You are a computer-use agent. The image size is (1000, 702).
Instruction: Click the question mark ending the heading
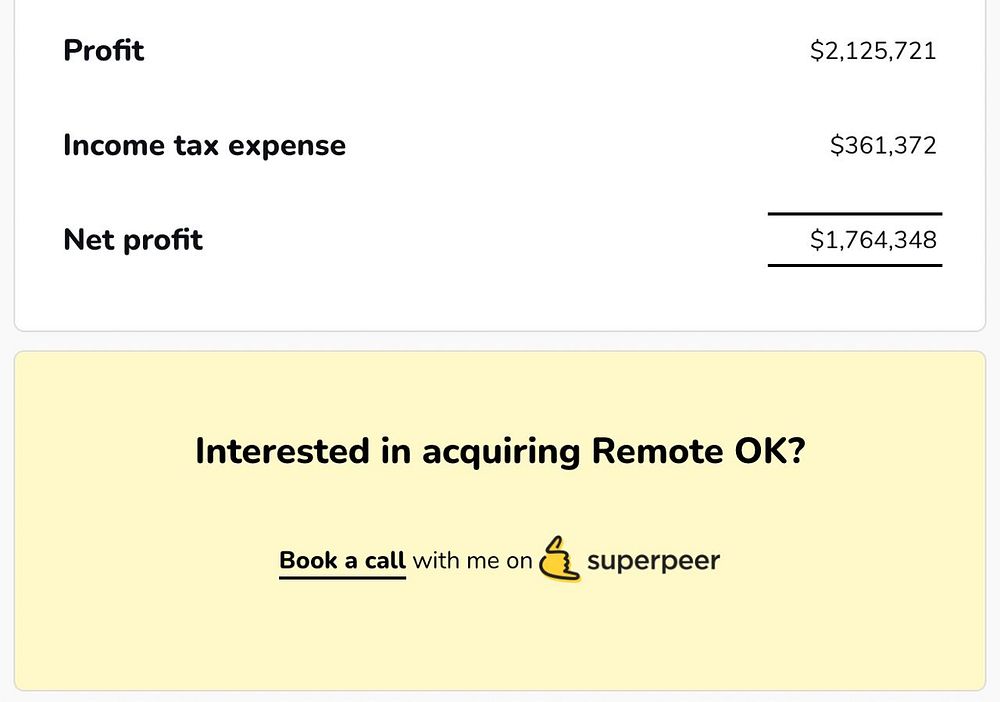[795, 451]
